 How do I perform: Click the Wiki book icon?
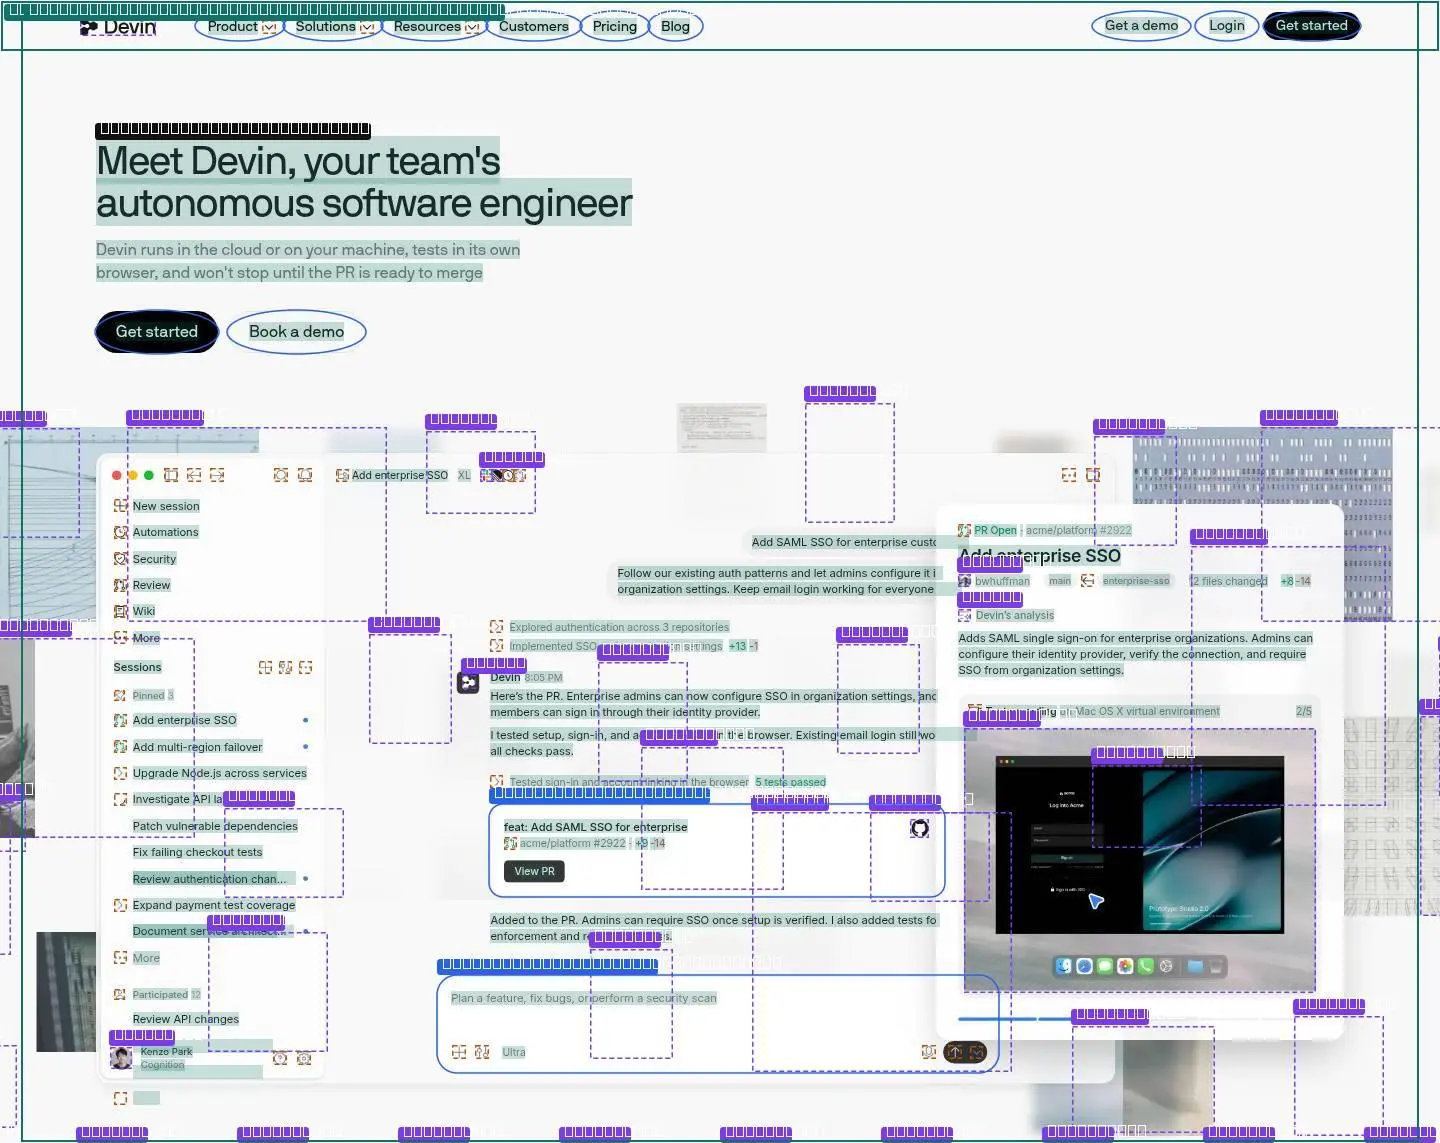pos(121,611)
